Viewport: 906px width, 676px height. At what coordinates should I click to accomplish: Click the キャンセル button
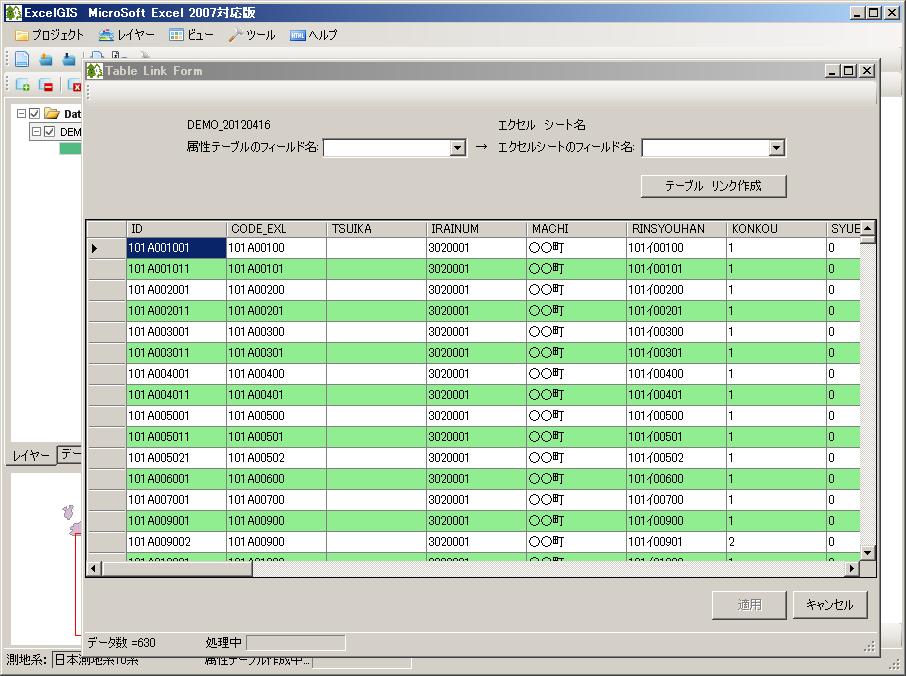pos(830,604)
